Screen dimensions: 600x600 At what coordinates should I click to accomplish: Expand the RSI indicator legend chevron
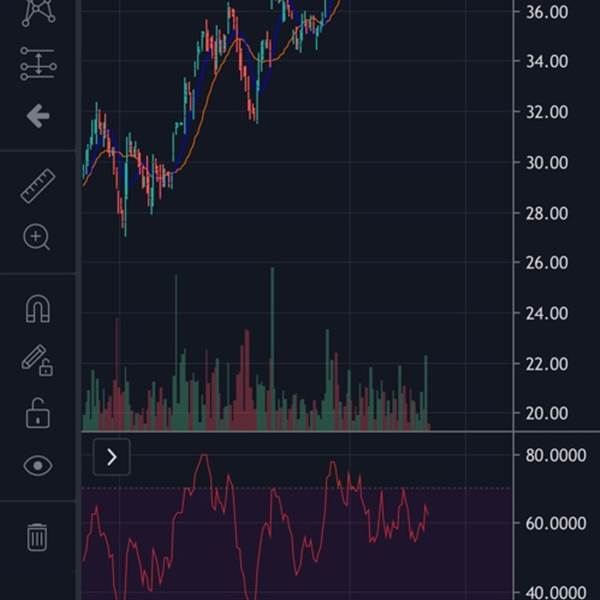pyautogui.click(x=112, y=457)
